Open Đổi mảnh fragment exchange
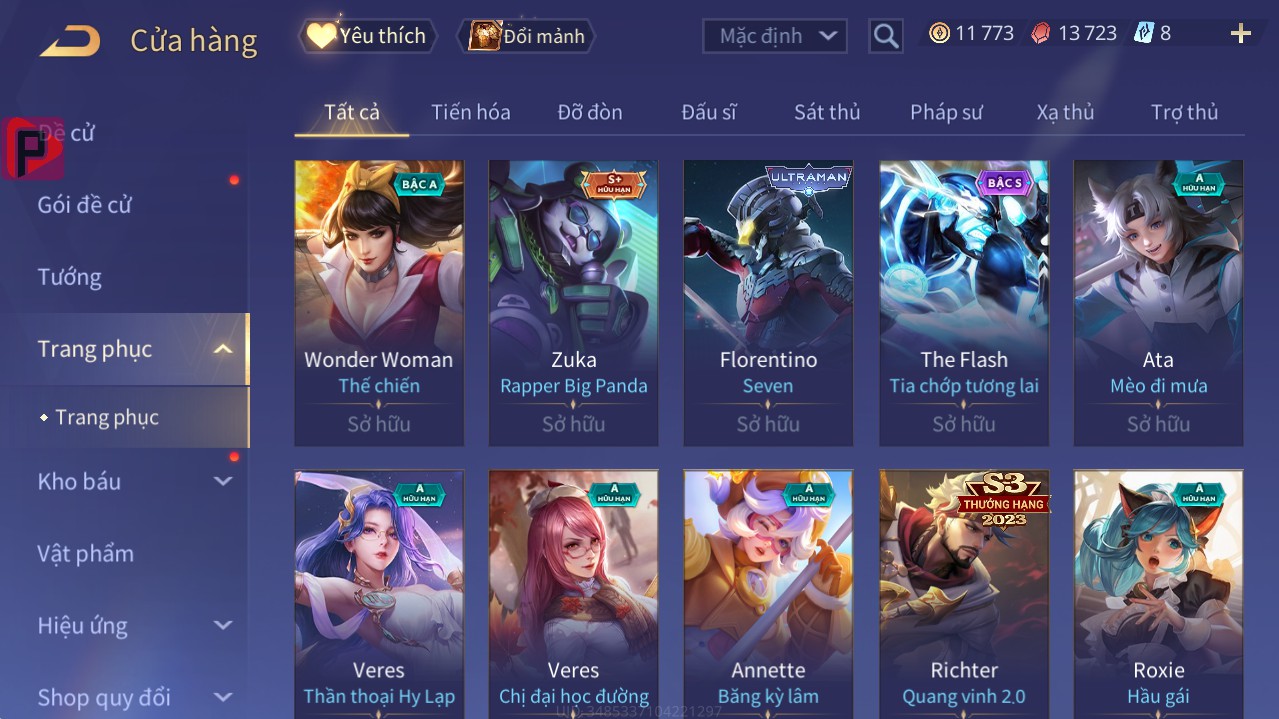The image size is (1279, 719). [x=526, y=36]
